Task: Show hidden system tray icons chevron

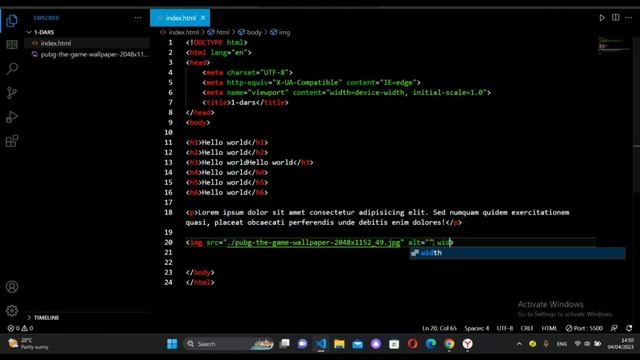Action: (519, 344)
